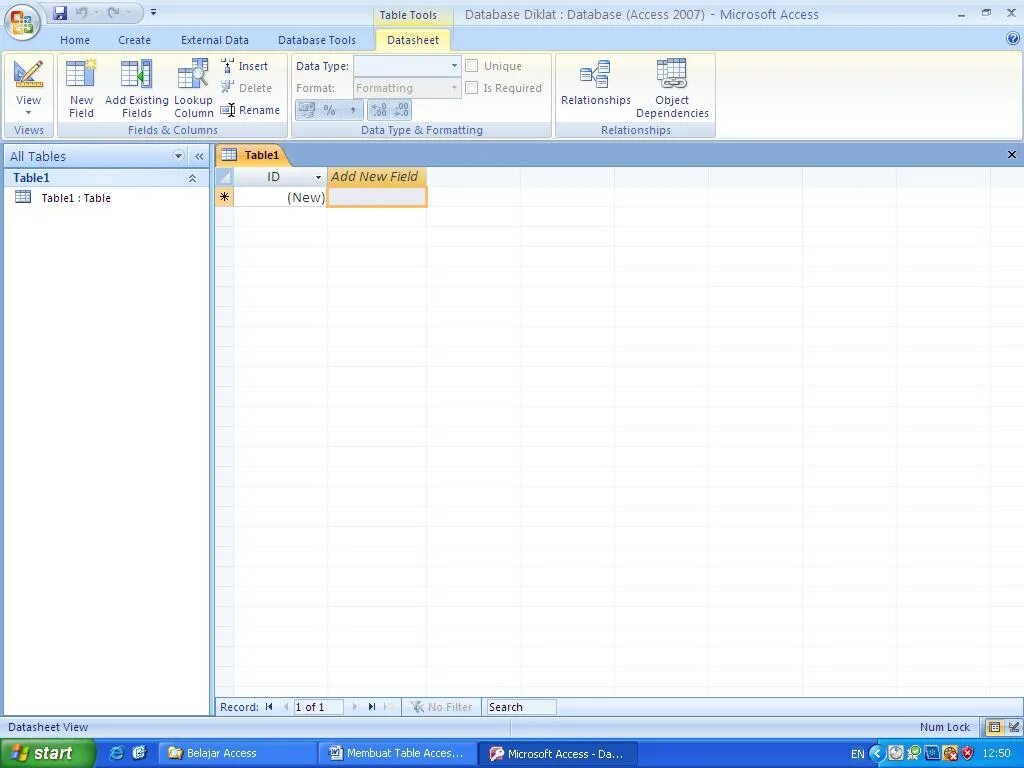
Task: Click the select-all corner of datasheet
Action: tap(224, 176)
